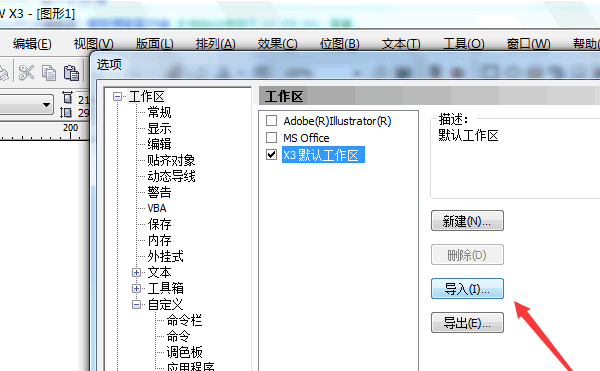The height and width of the screenshot is (371, 600).
Task: Select 保存 in the options tree
Action: pyautogui.click(x=159, y=224)
